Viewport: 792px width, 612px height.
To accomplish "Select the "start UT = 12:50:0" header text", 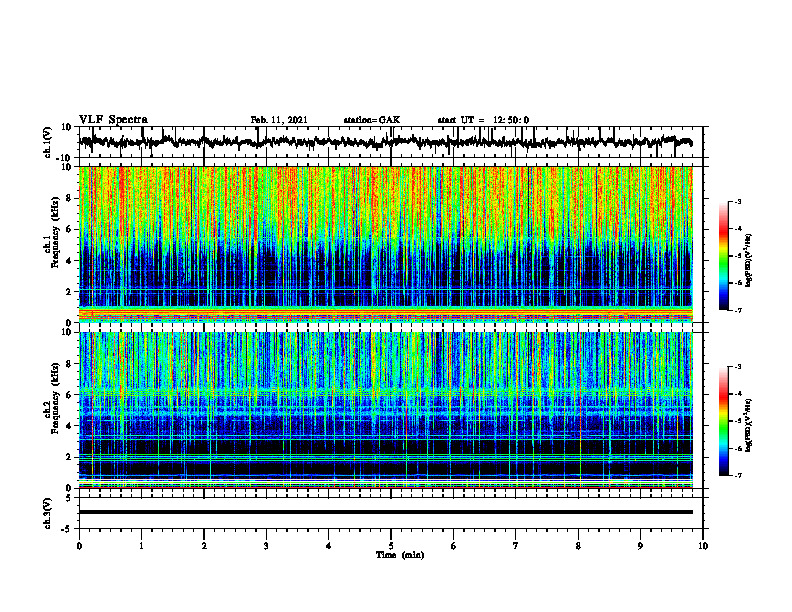I will click(483, 120).
